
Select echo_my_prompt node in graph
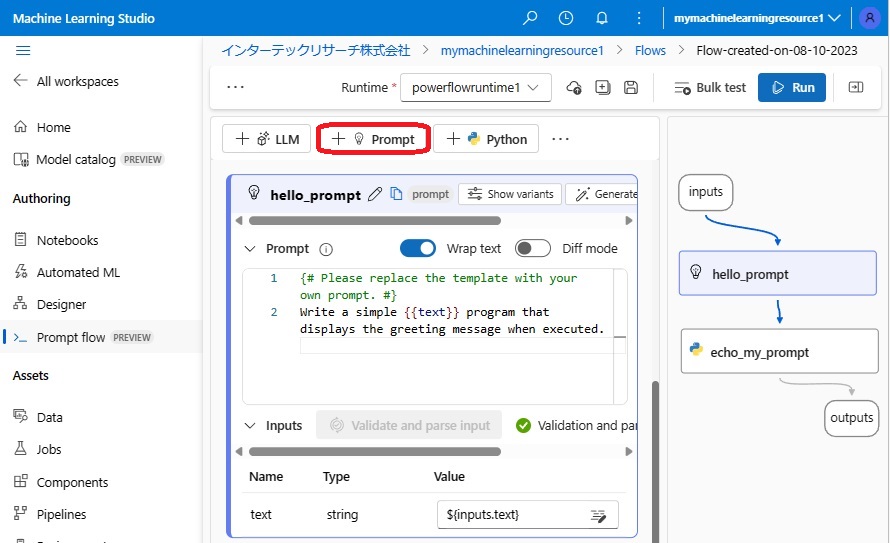click(779, 352)
